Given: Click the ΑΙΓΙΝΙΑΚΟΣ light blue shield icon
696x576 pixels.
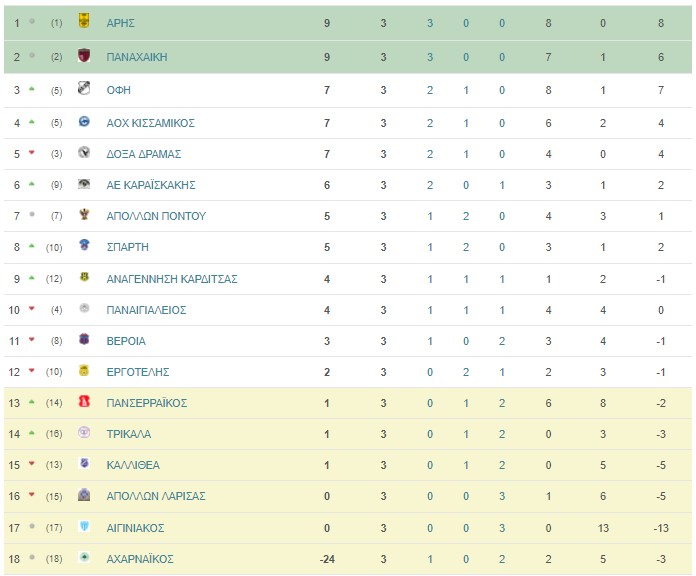Looking at the screenshot, I should (84, 526).
